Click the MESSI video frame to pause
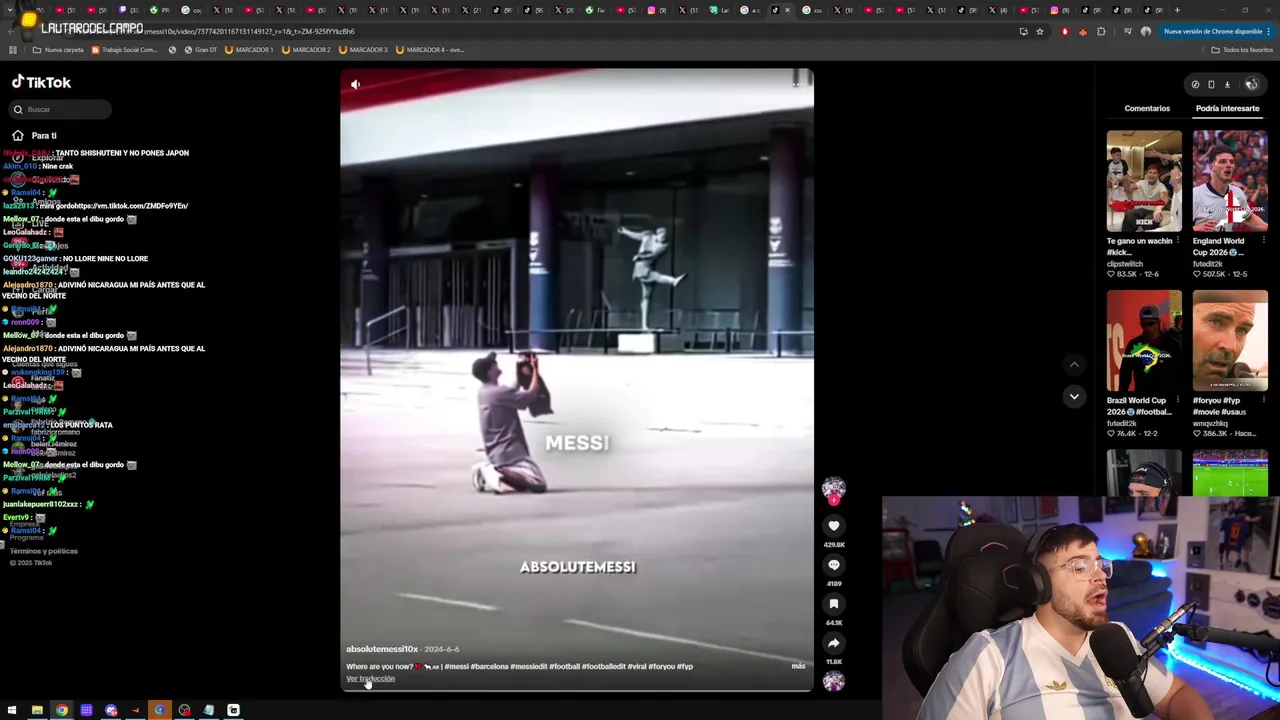Viewport: 1280px width, 720px height. coord(577,380)
